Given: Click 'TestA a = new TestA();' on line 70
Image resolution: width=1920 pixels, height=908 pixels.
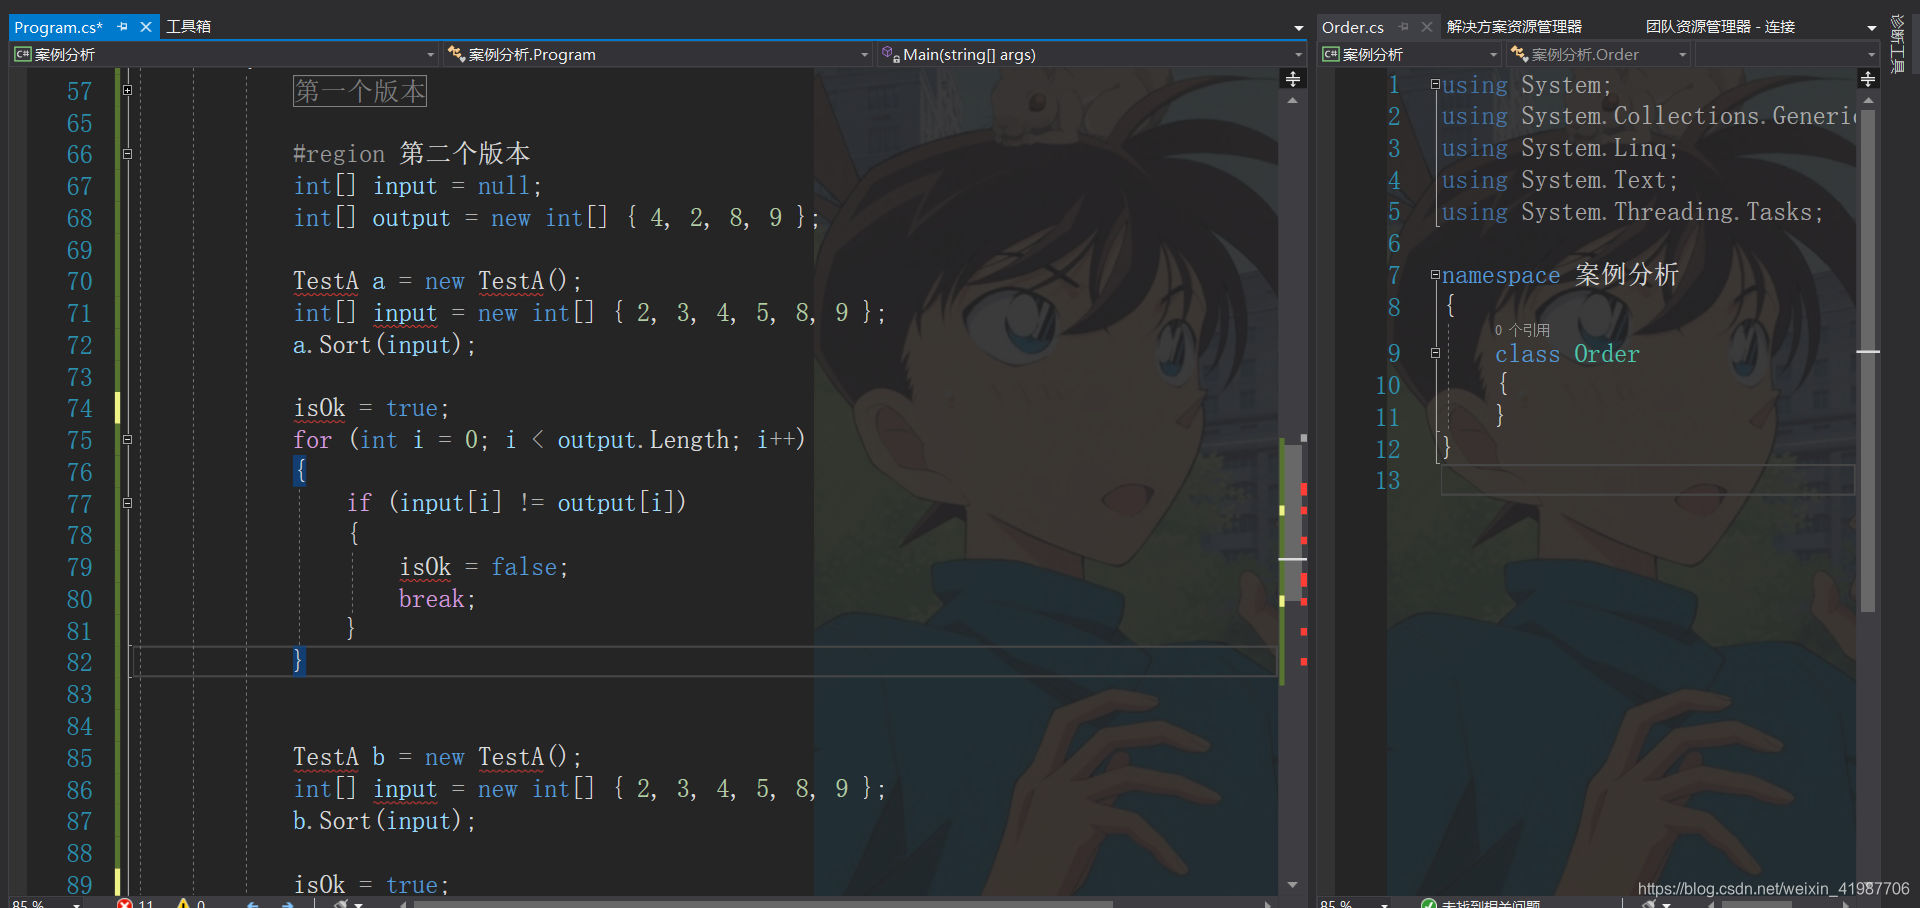Looking at the screenshot, I should tap(437, 281).
